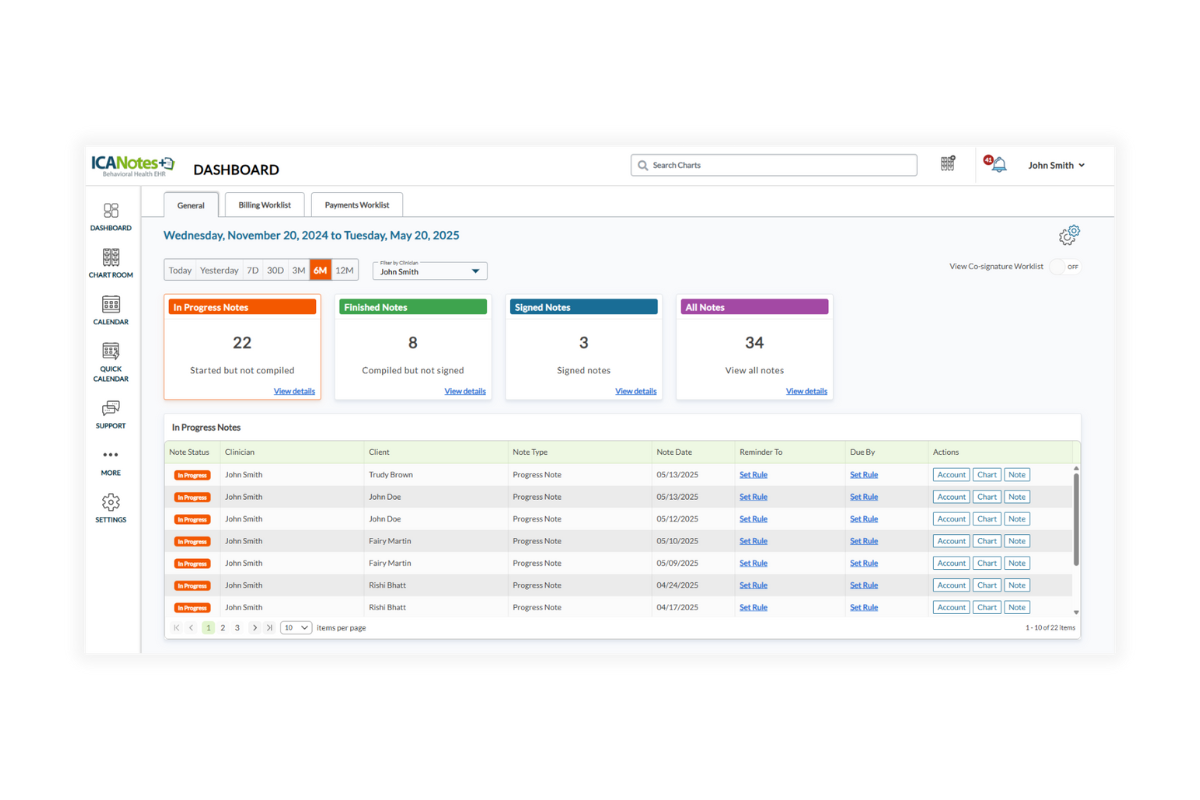Open Note for 05/12/2025 row
The height and width of the screenshot is (800, 1200).
coord(1017,519)
